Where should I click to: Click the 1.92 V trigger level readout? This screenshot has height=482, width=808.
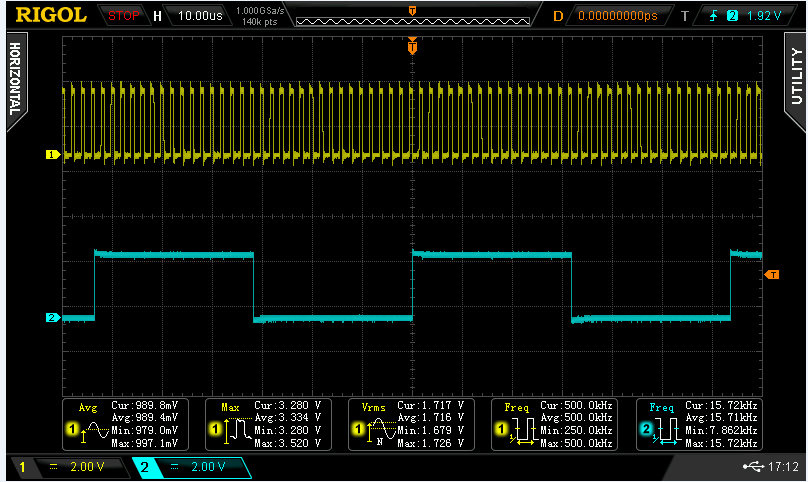[764, 16]
